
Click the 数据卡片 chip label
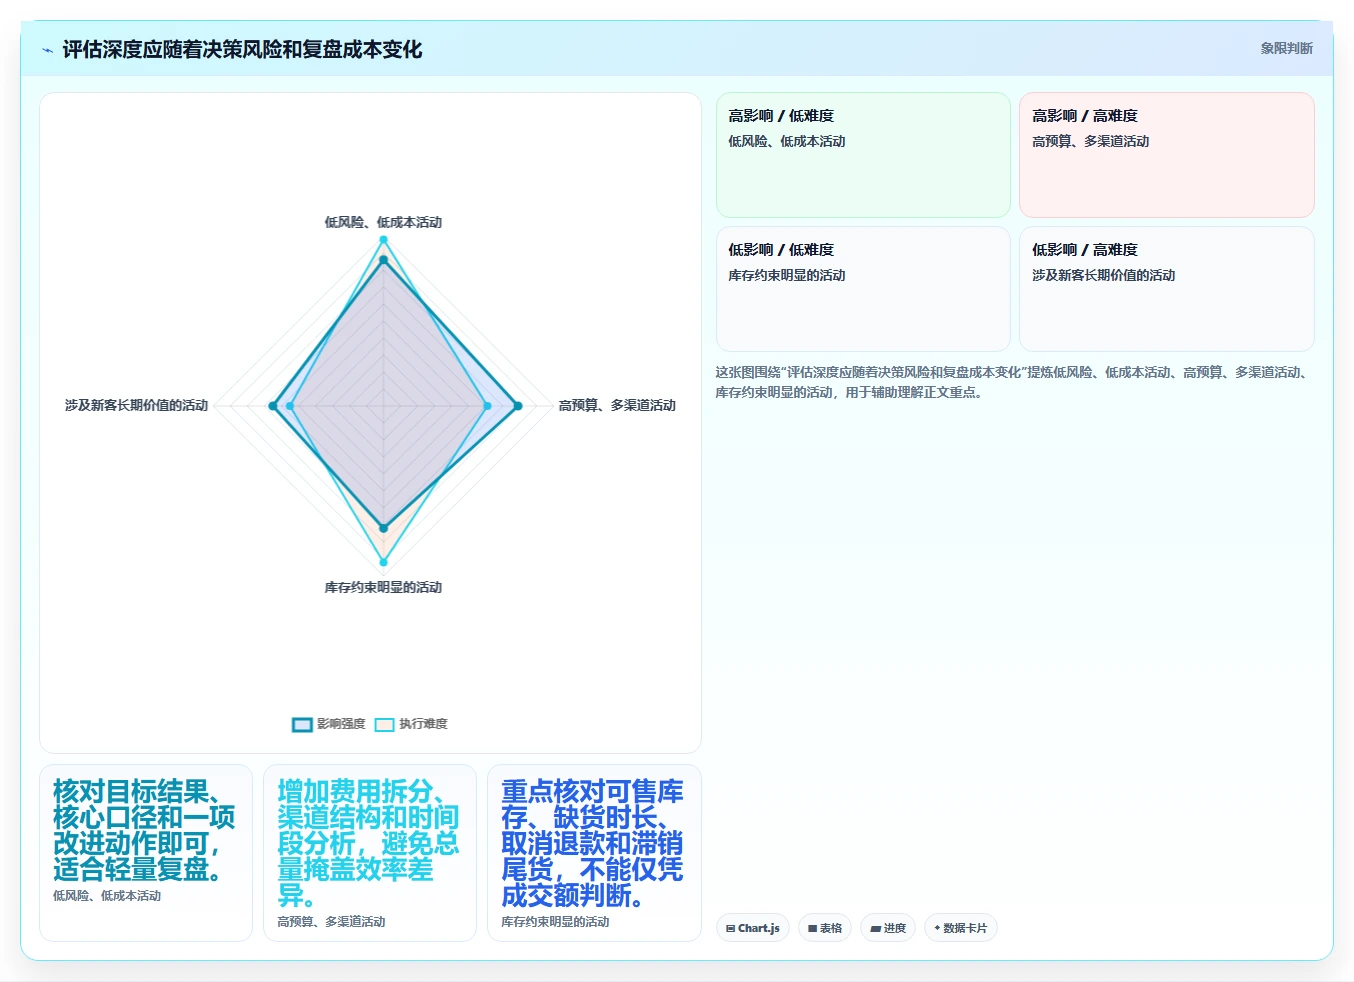pyautogui.click(x=965, y=929)
